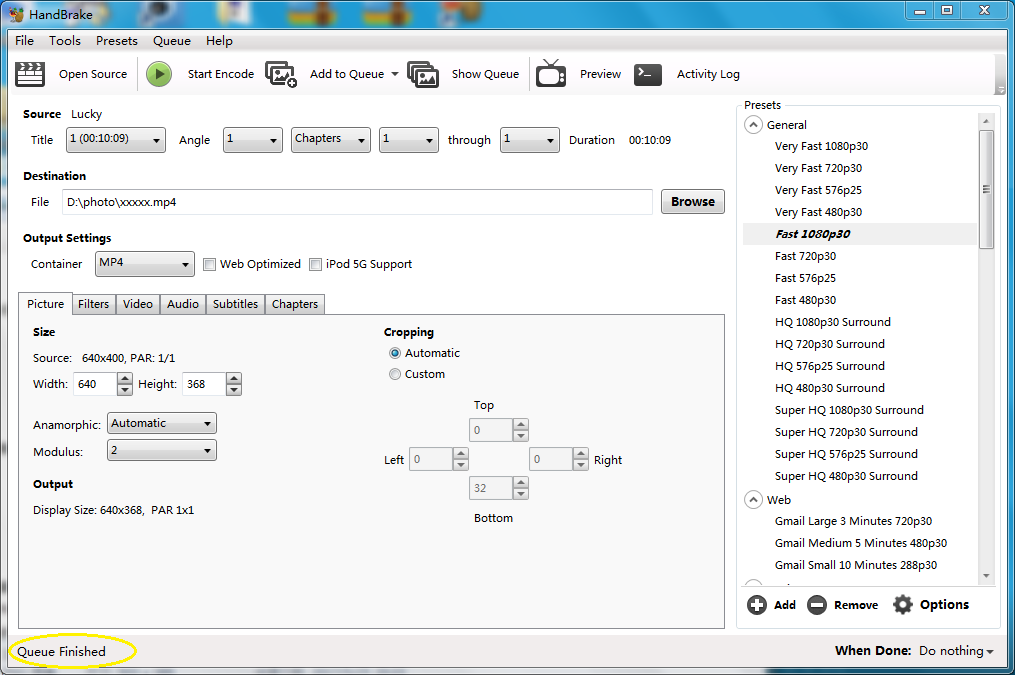Collapse the General presets group

[x=753, y=124]
